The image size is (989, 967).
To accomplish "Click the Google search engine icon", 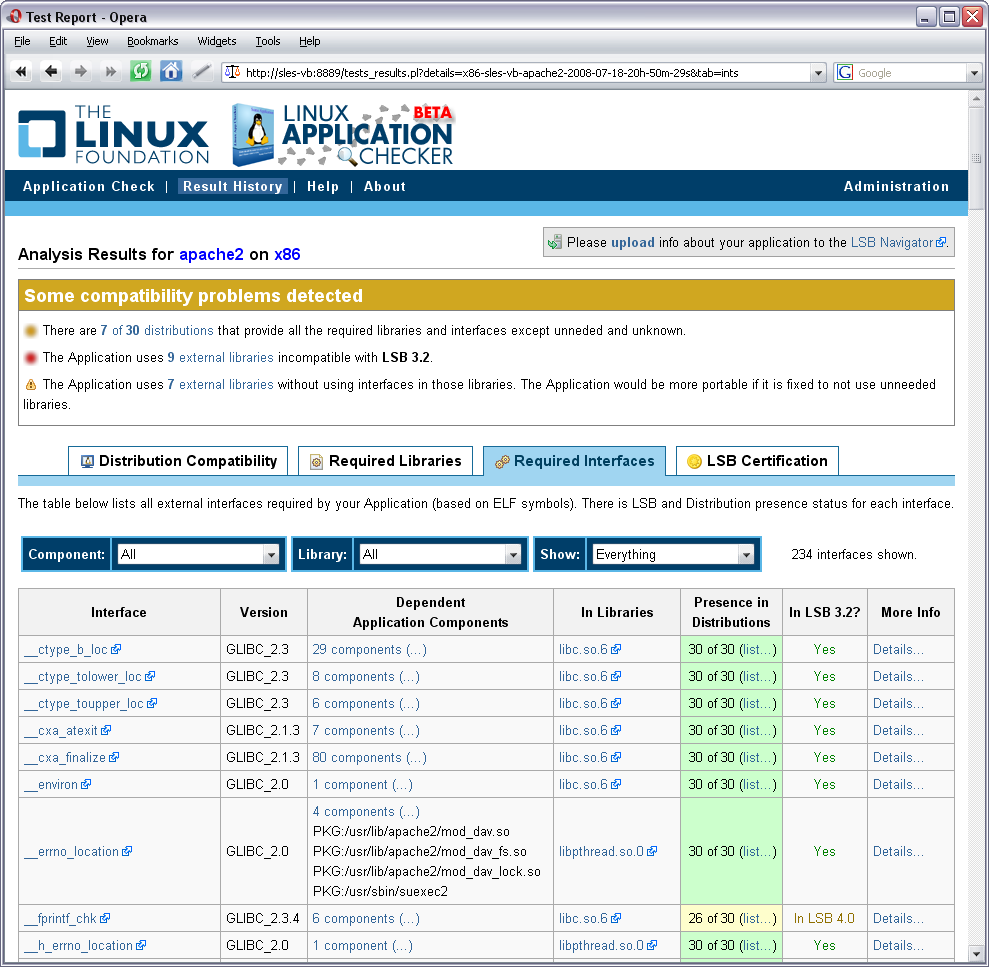I will (x=845, y=73).
